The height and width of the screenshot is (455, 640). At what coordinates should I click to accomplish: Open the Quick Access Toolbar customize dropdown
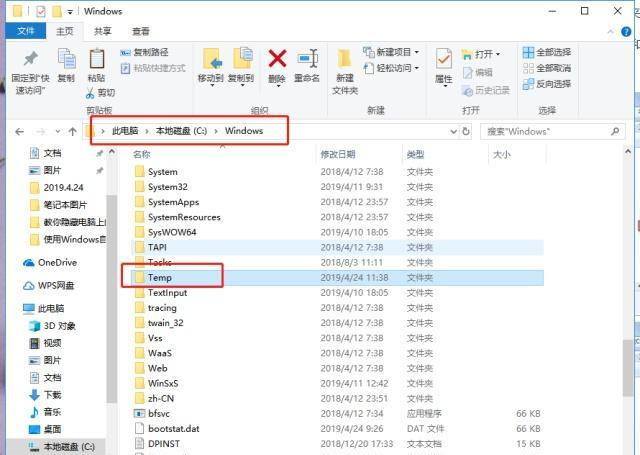[70, 12]
